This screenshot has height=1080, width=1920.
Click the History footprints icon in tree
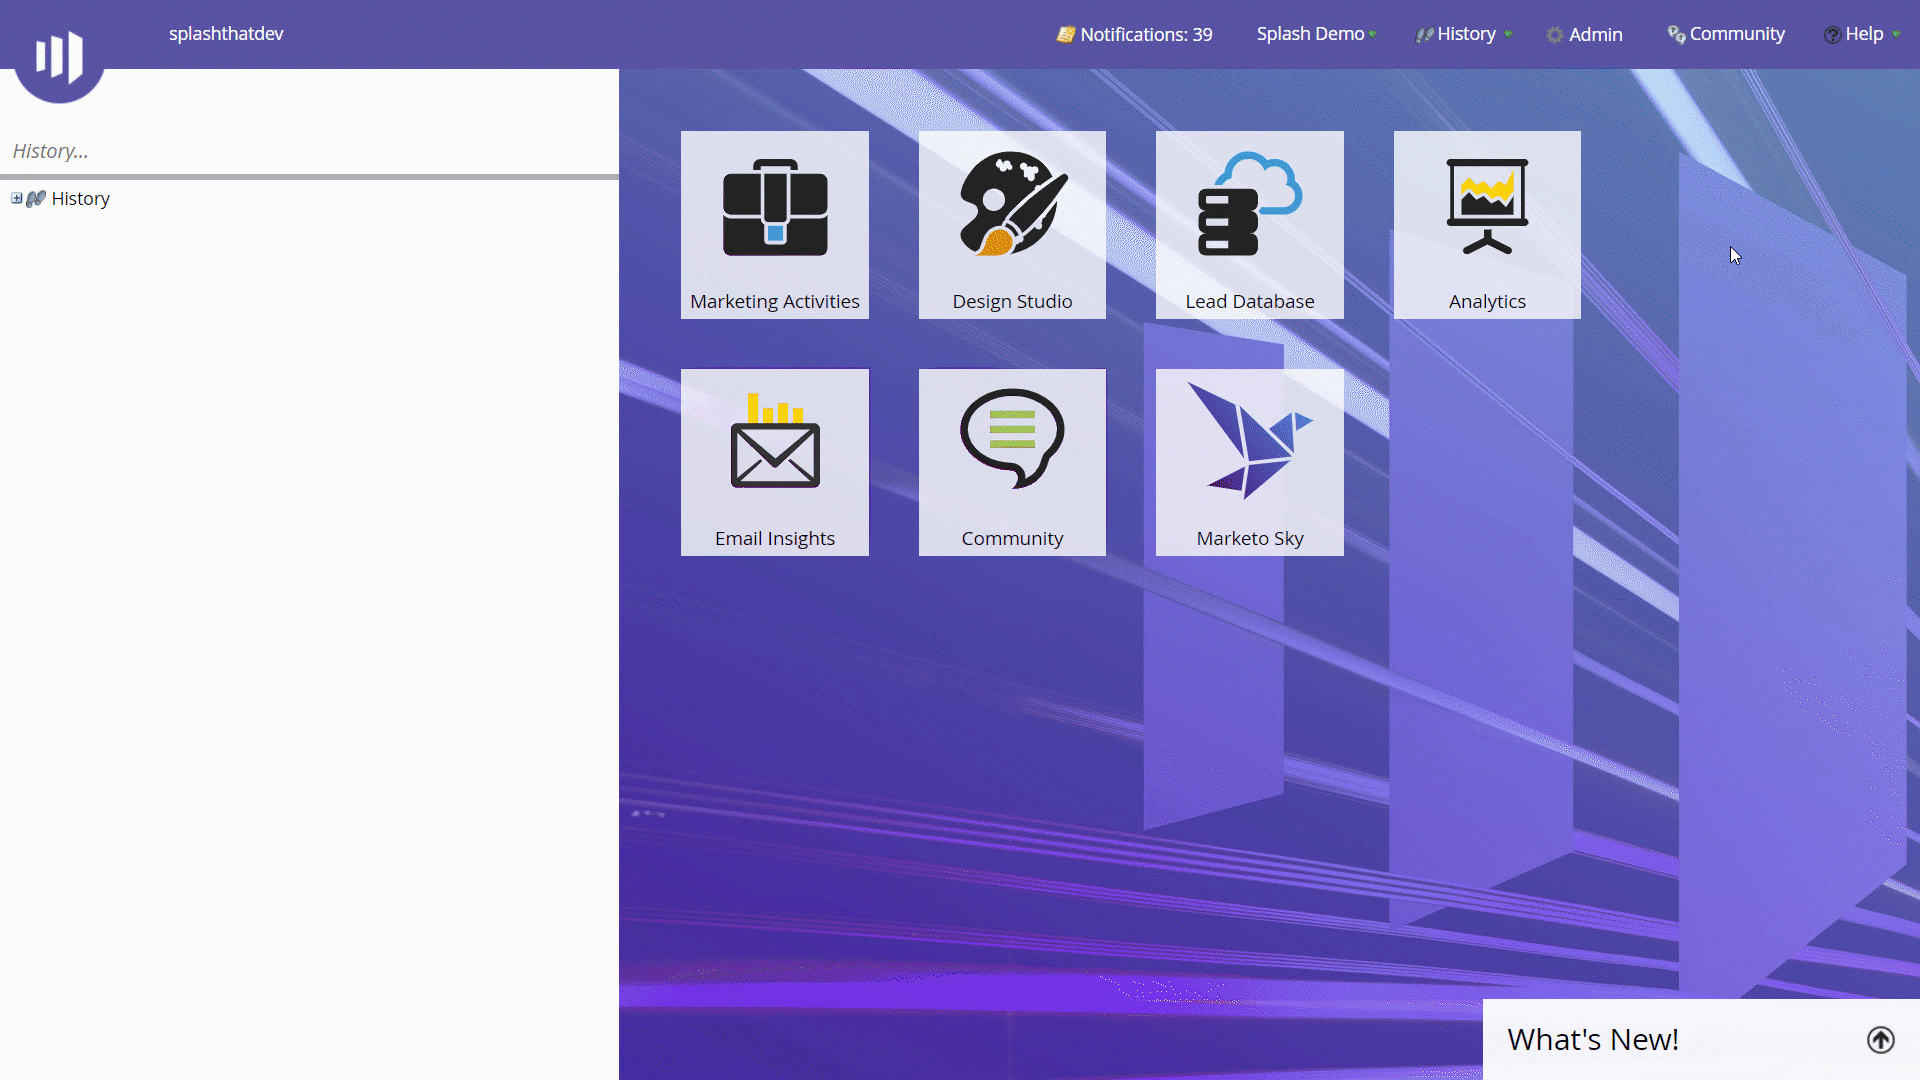pyautogui.click(x=36, y=199)
